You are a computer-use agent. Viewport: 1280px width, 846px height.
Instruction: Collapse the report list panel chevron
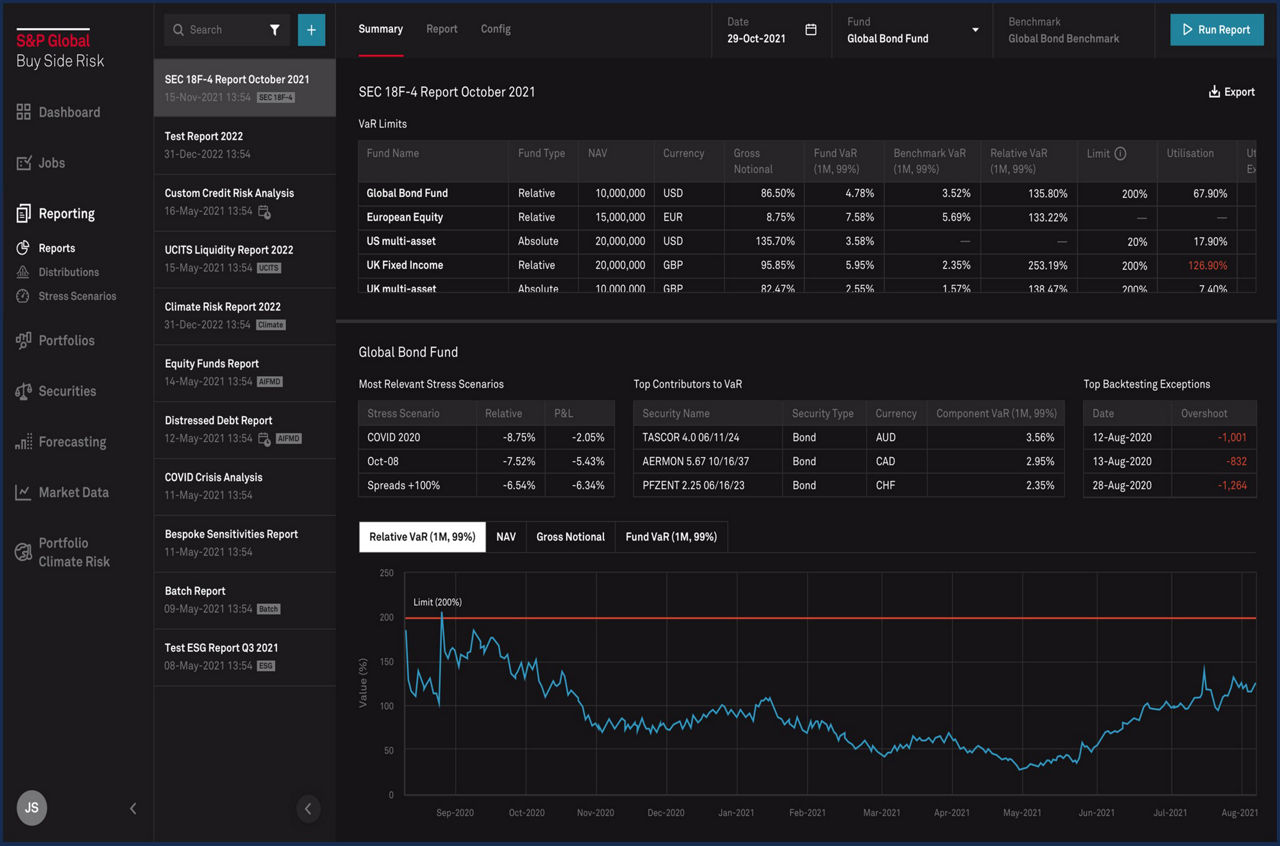(308, 808)
